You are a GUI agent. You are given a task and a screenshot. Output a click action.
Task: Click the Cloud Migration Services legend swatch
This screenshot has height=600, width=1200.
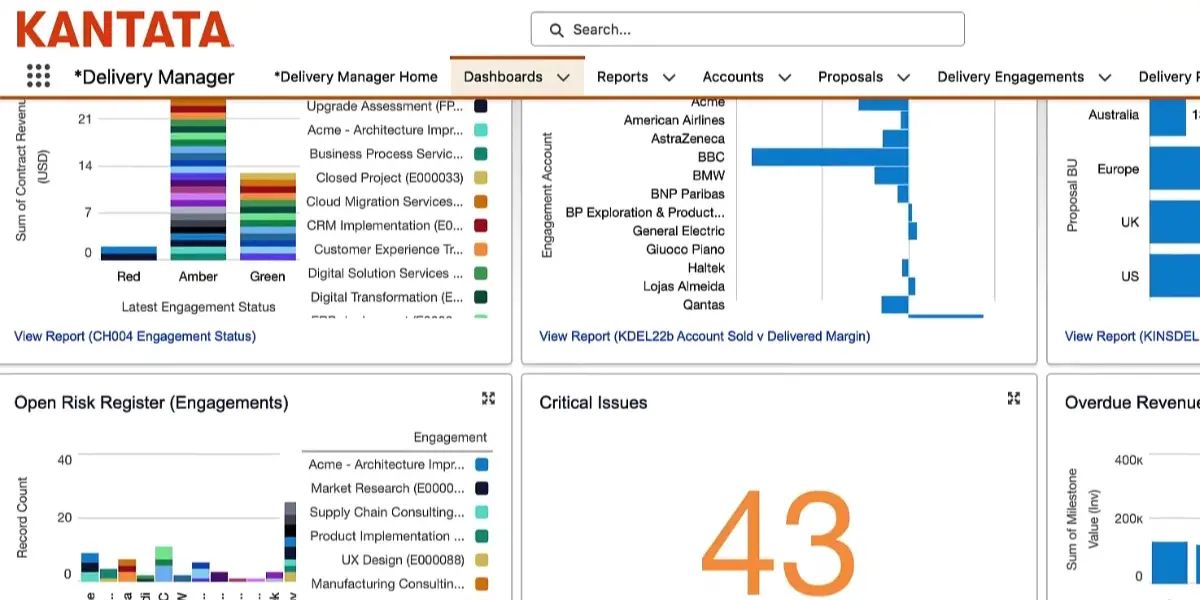480,202
